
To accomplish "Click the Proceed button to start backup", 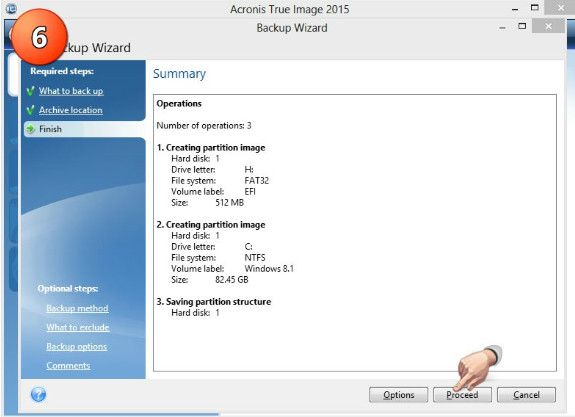I will (x=462, y=395).
